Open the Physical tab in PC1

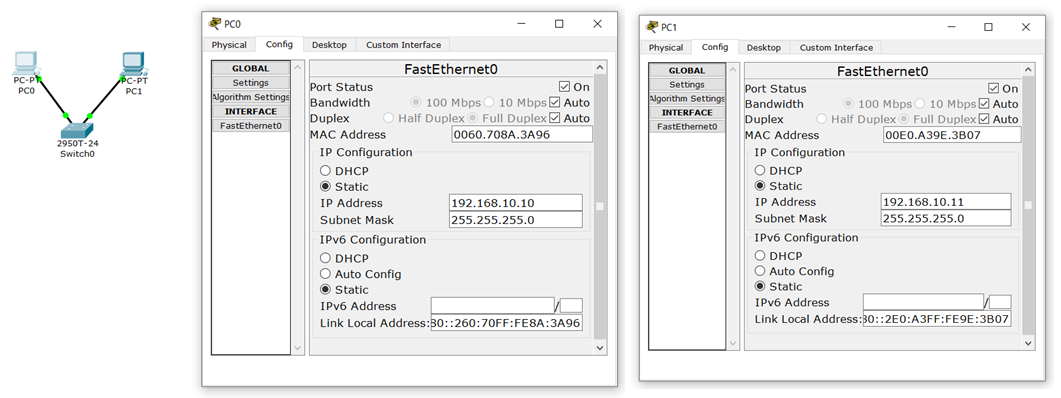click(666, 47)
